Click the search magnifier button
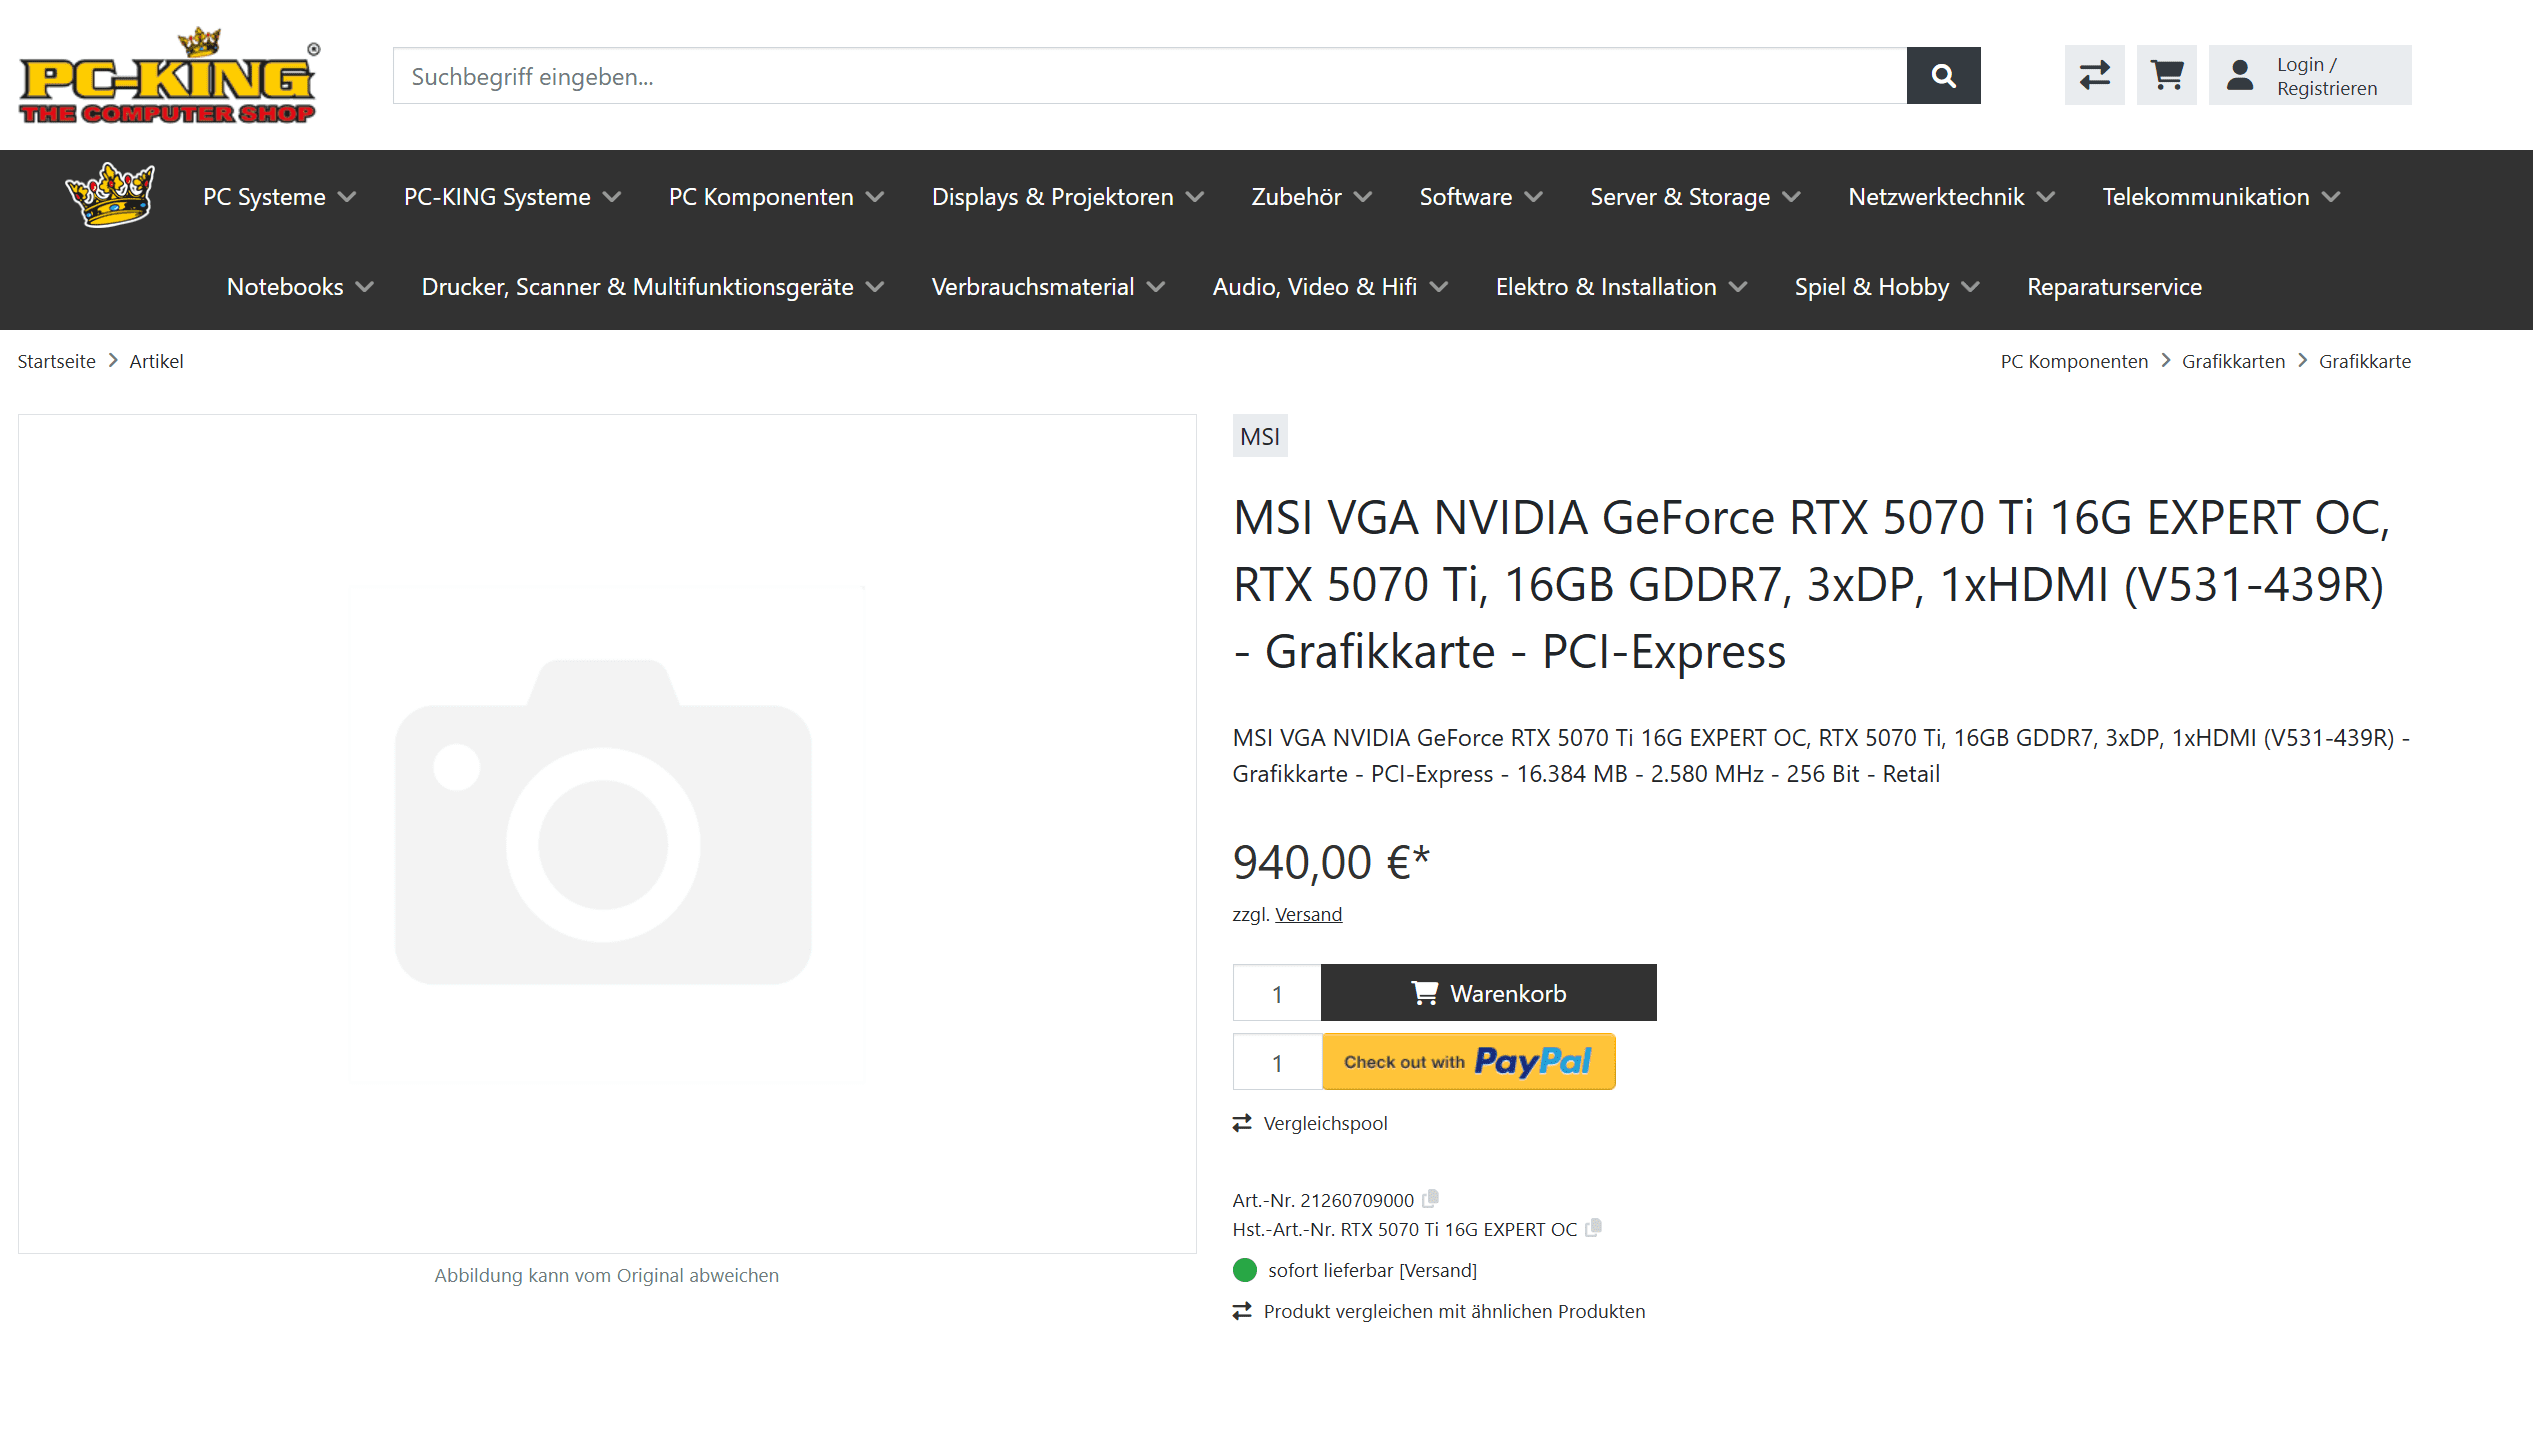 click(x=1942, y=76)
